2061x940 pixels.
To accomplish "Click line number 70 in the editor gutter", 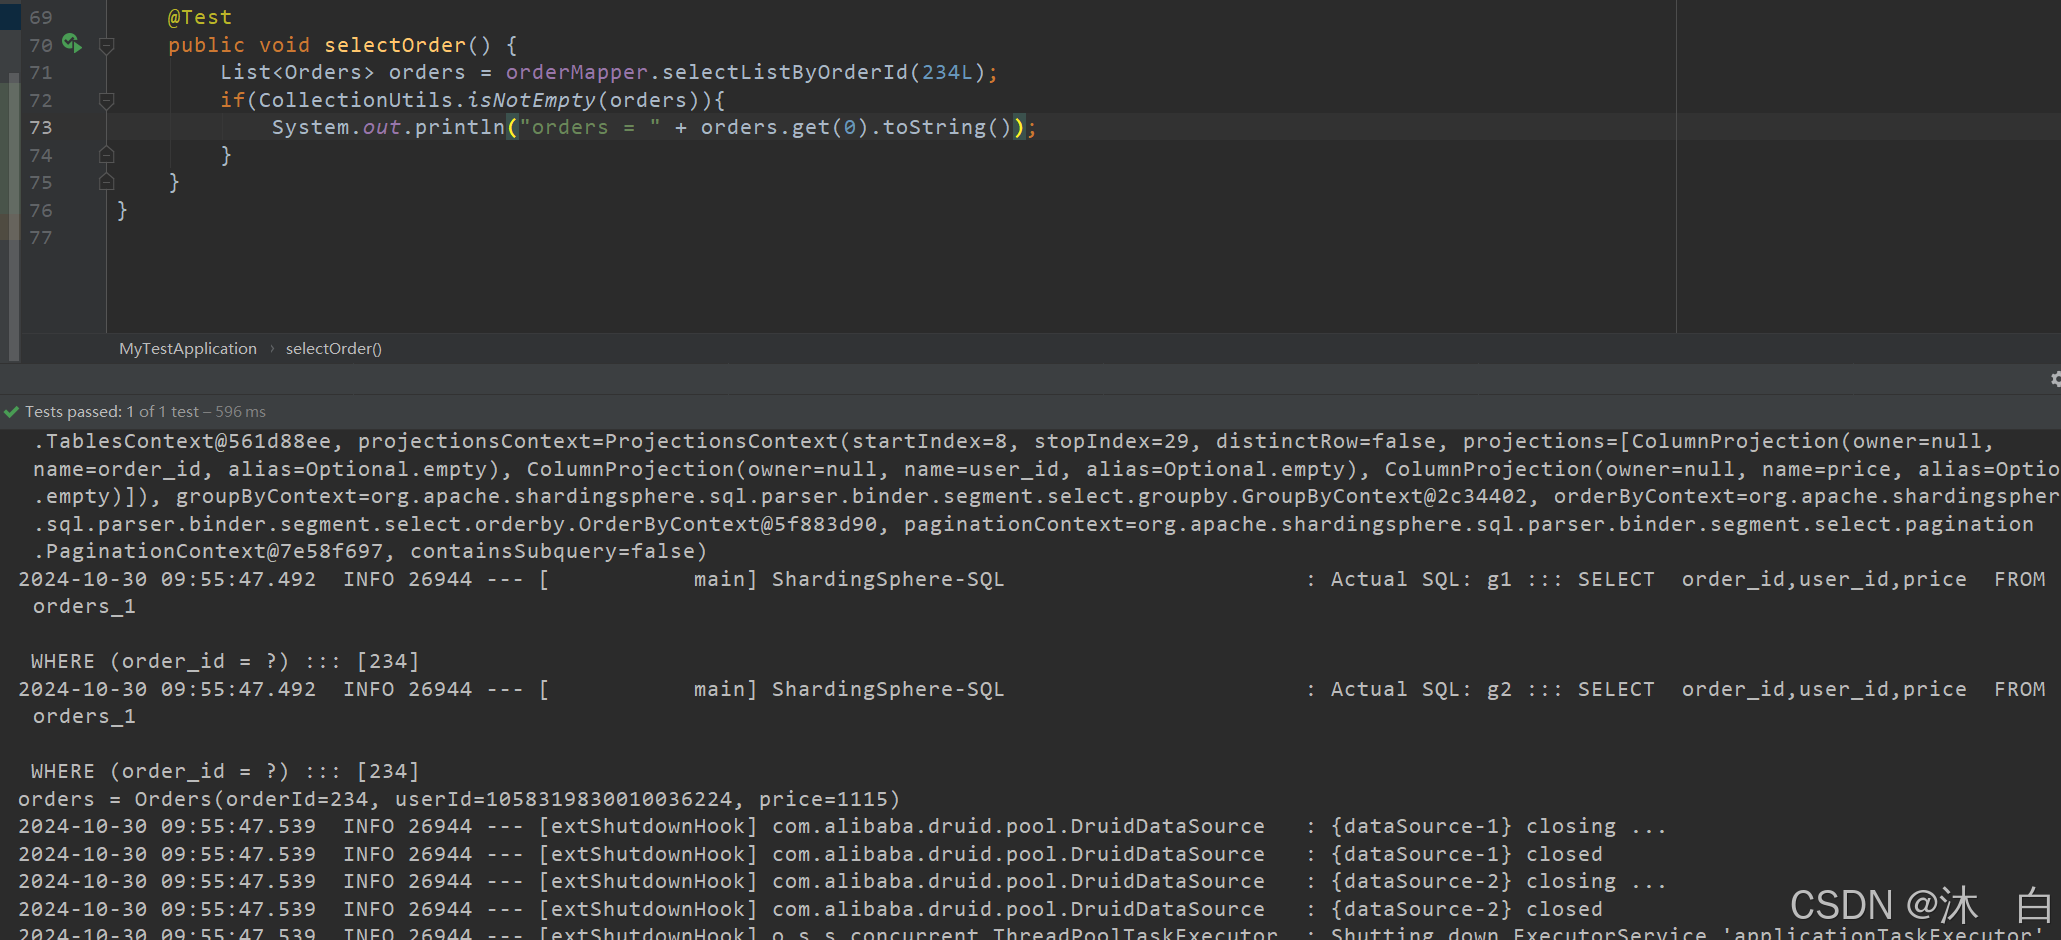I will (41, 45).
